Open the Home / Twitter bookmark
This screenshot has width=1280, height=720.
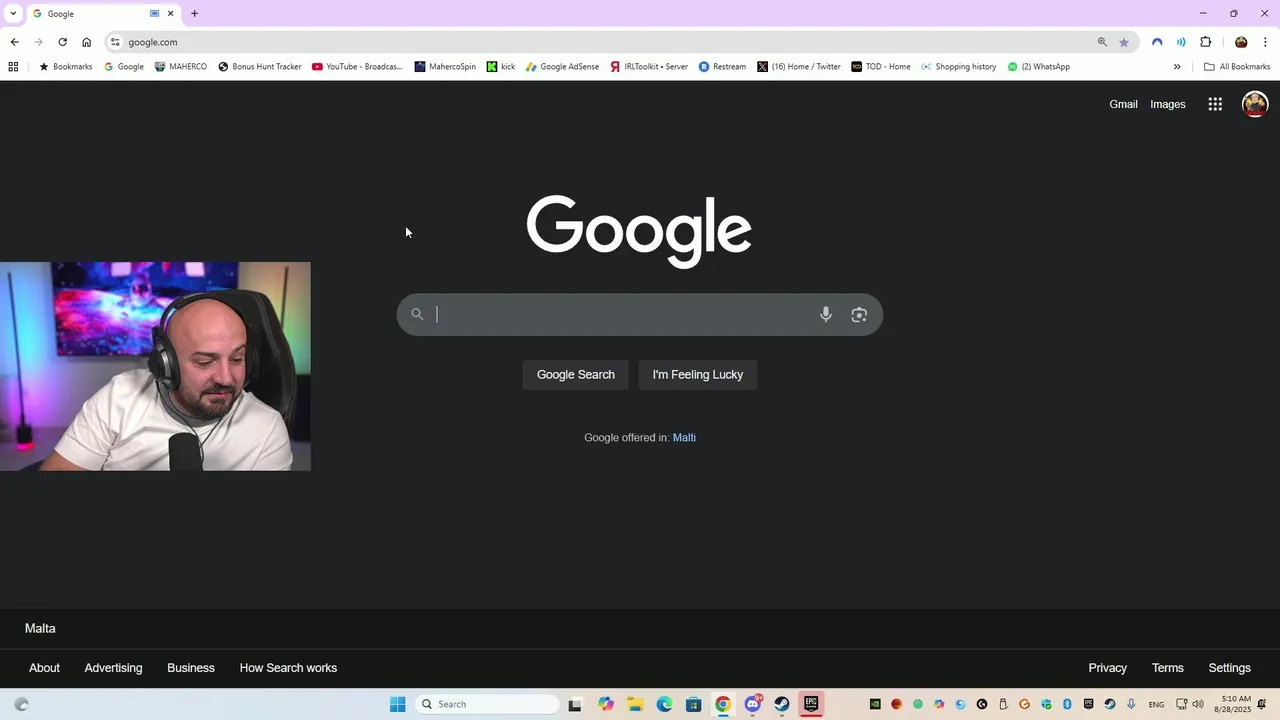pos(799,67)
